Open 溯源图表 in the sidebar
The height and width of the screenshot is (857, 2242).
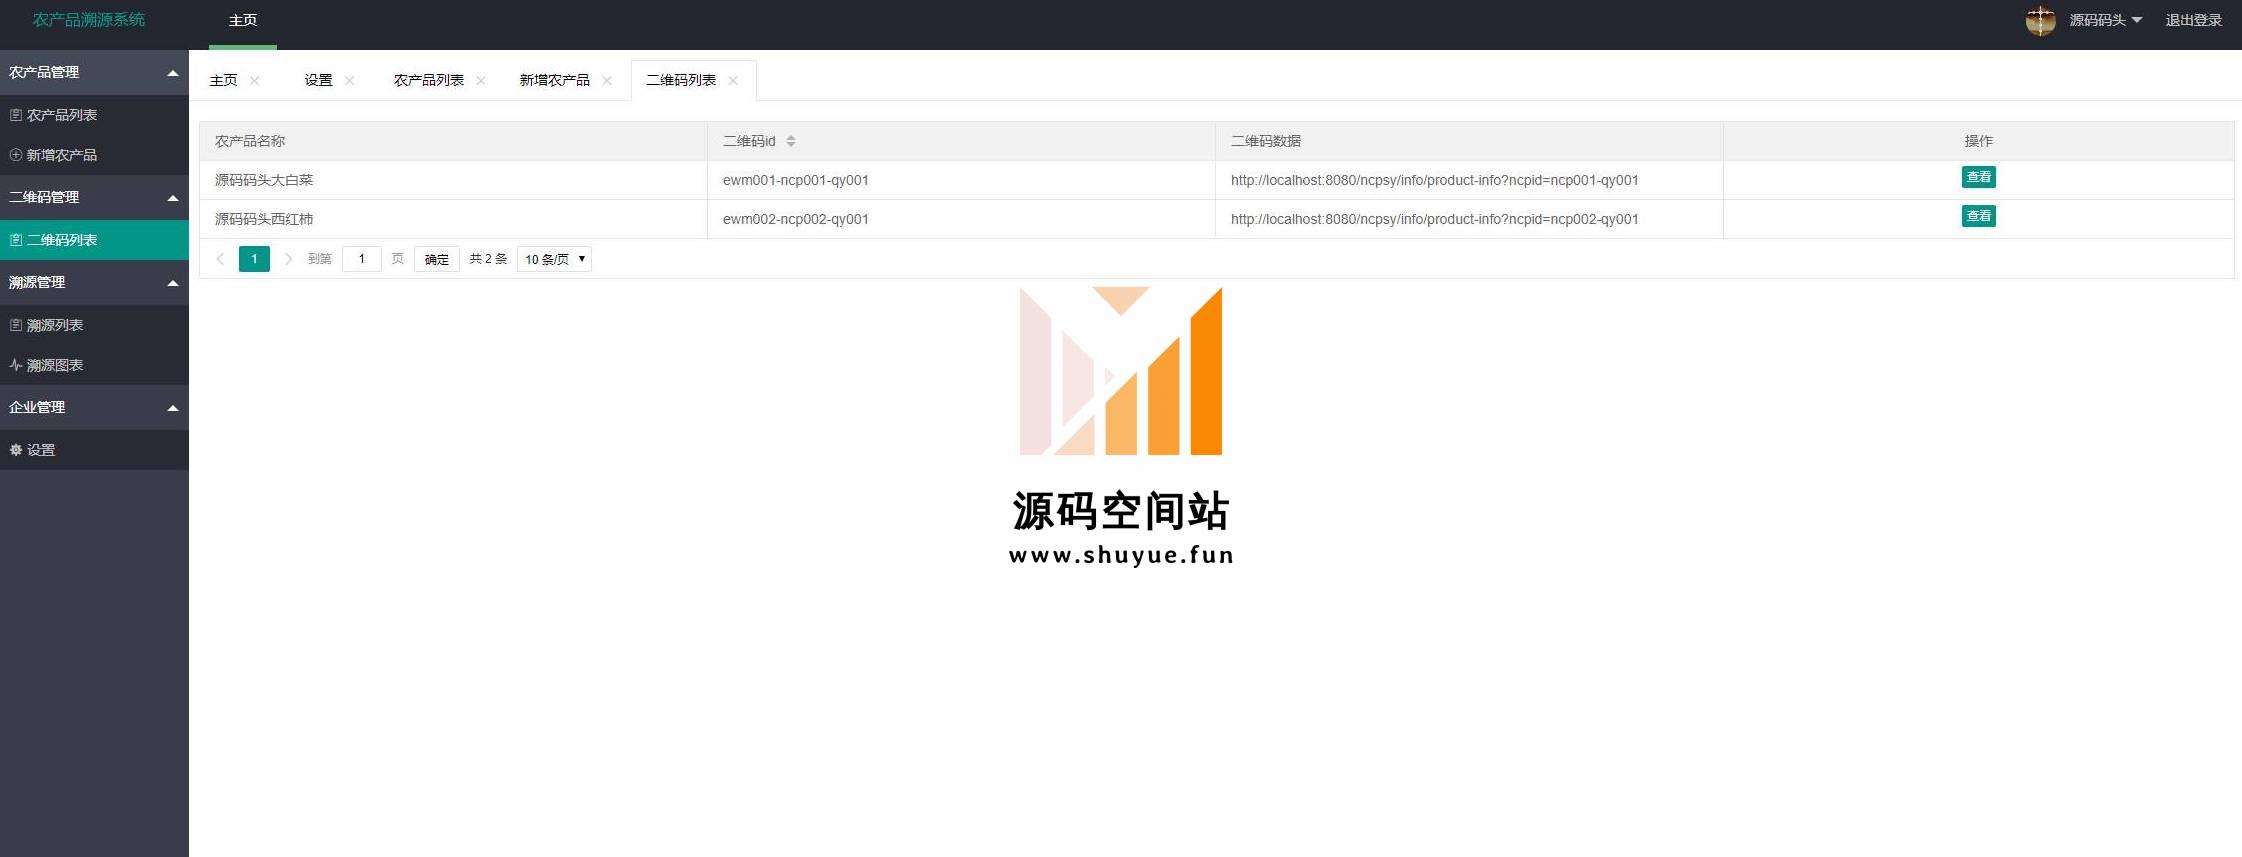tap(94, 365)
